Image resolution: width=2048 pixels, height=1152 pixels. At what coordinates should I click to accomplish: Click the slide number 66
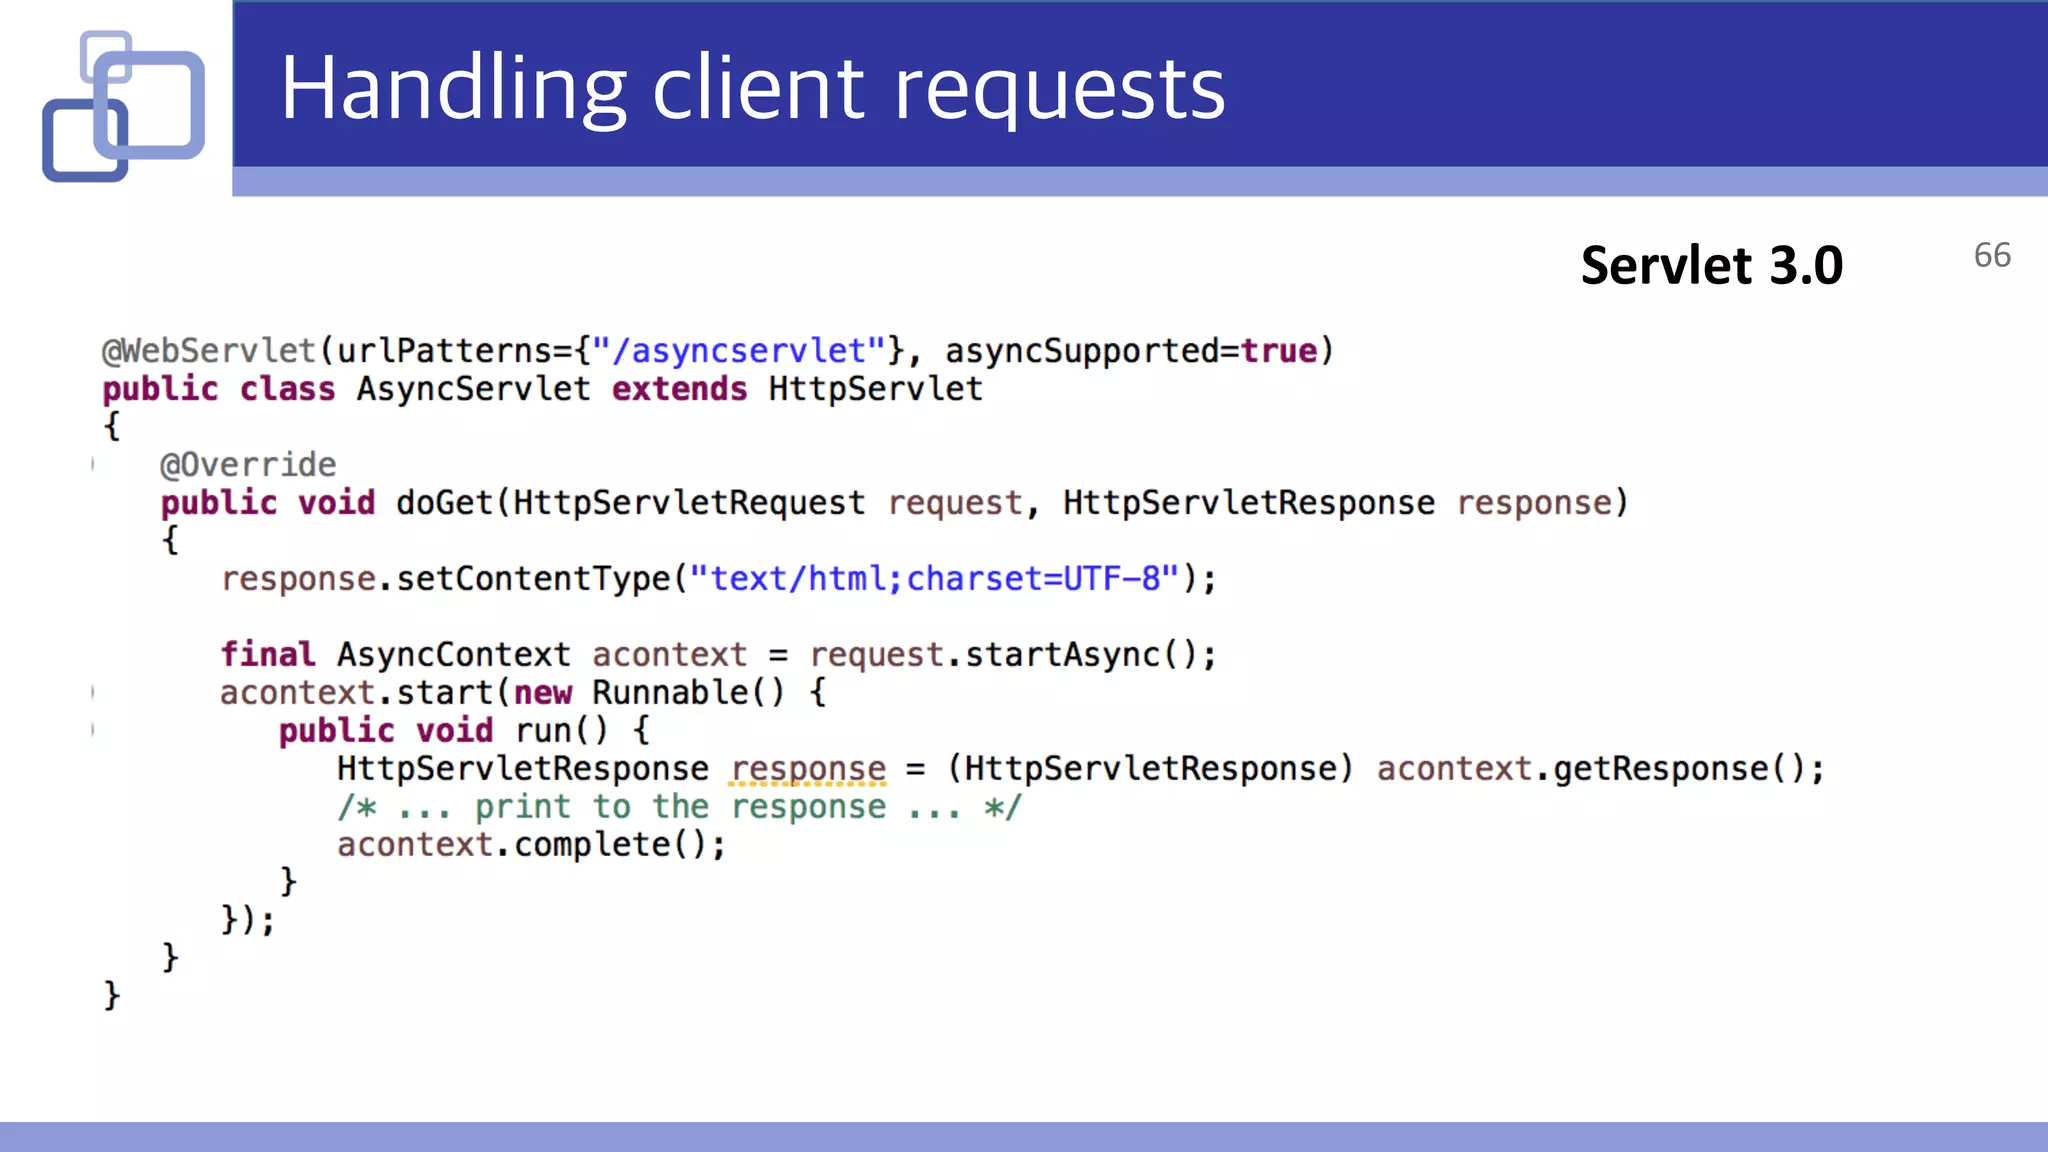tap(1992, 255)
